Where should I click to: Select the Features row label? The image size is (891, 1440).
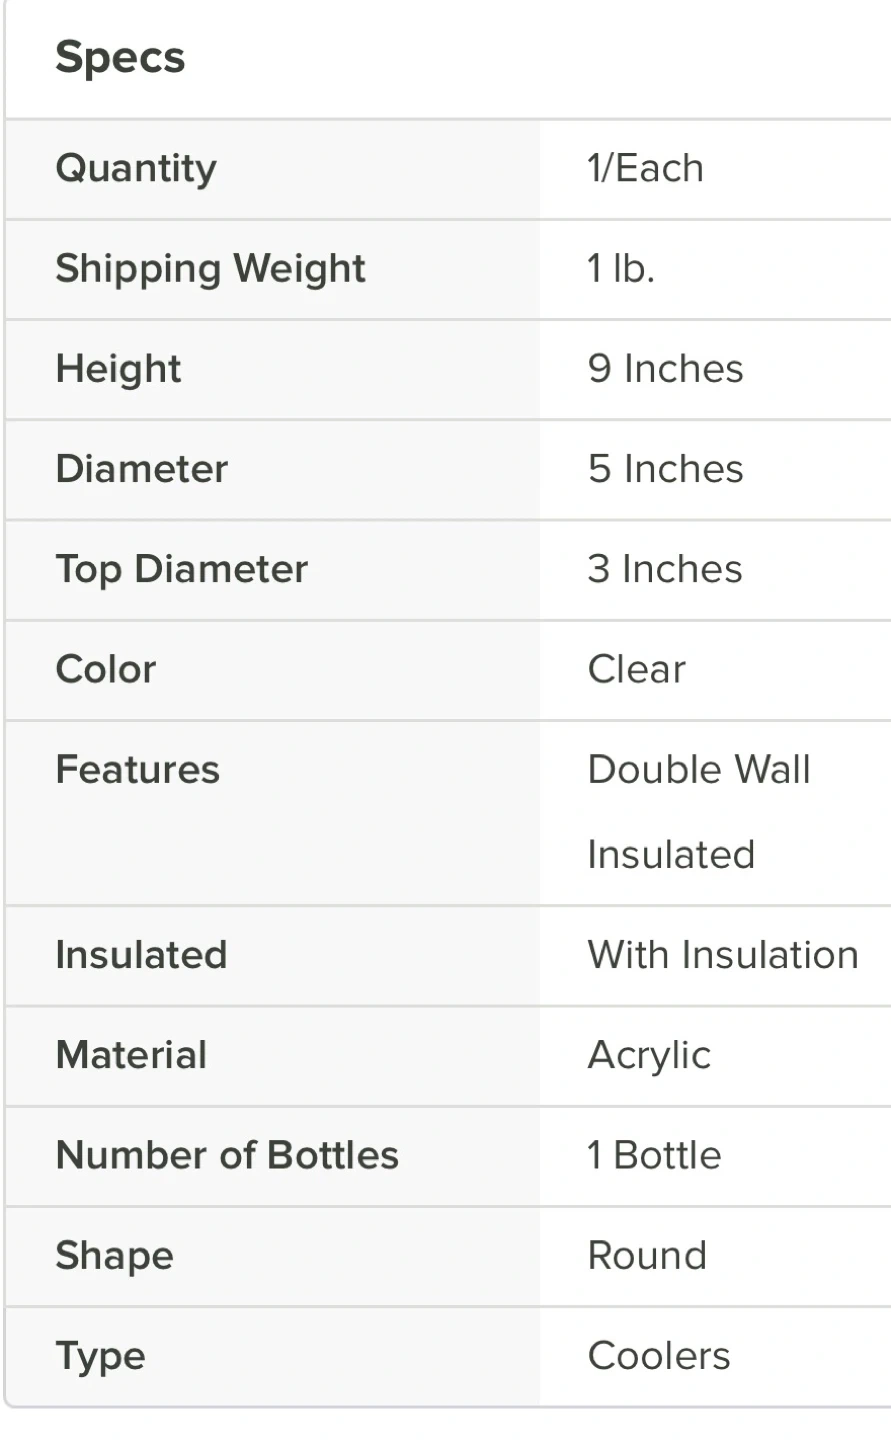(137, 770)
